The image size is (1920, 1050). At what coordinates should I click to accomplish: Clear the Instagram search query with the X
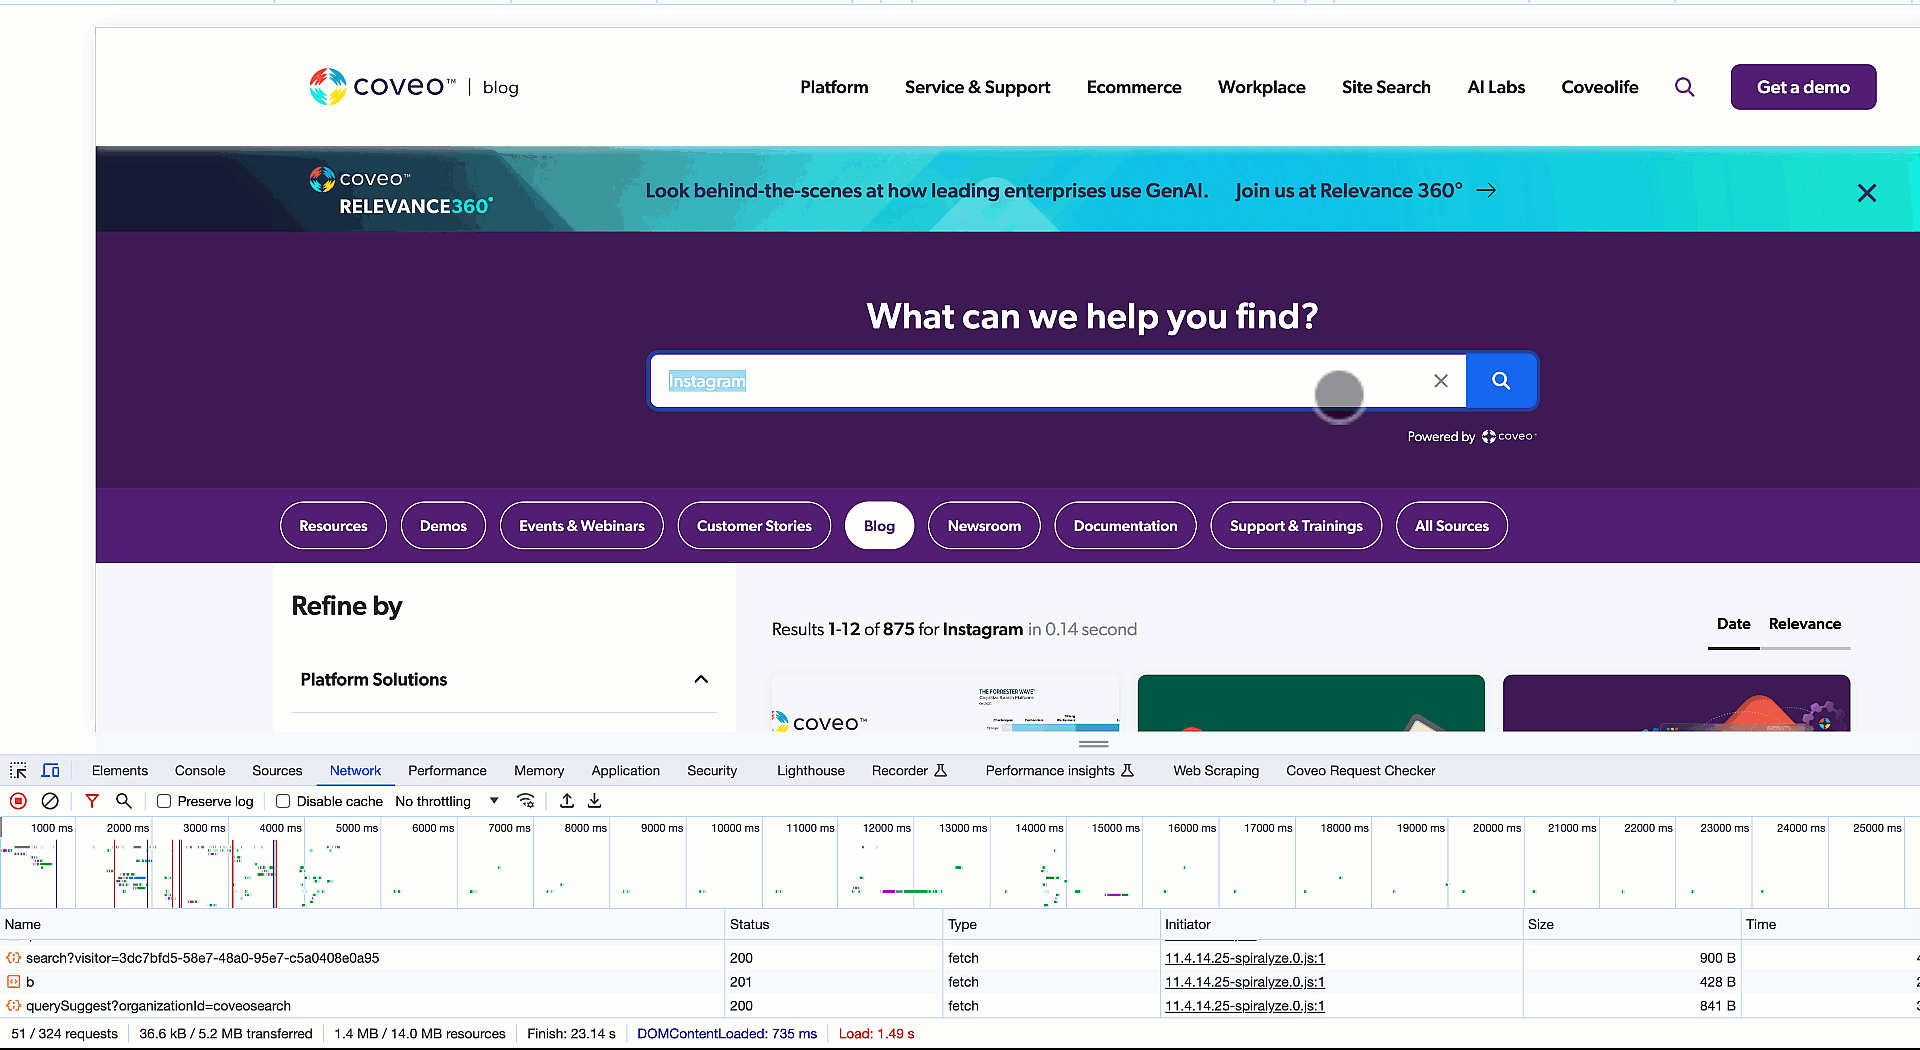tap(1441, 381)
